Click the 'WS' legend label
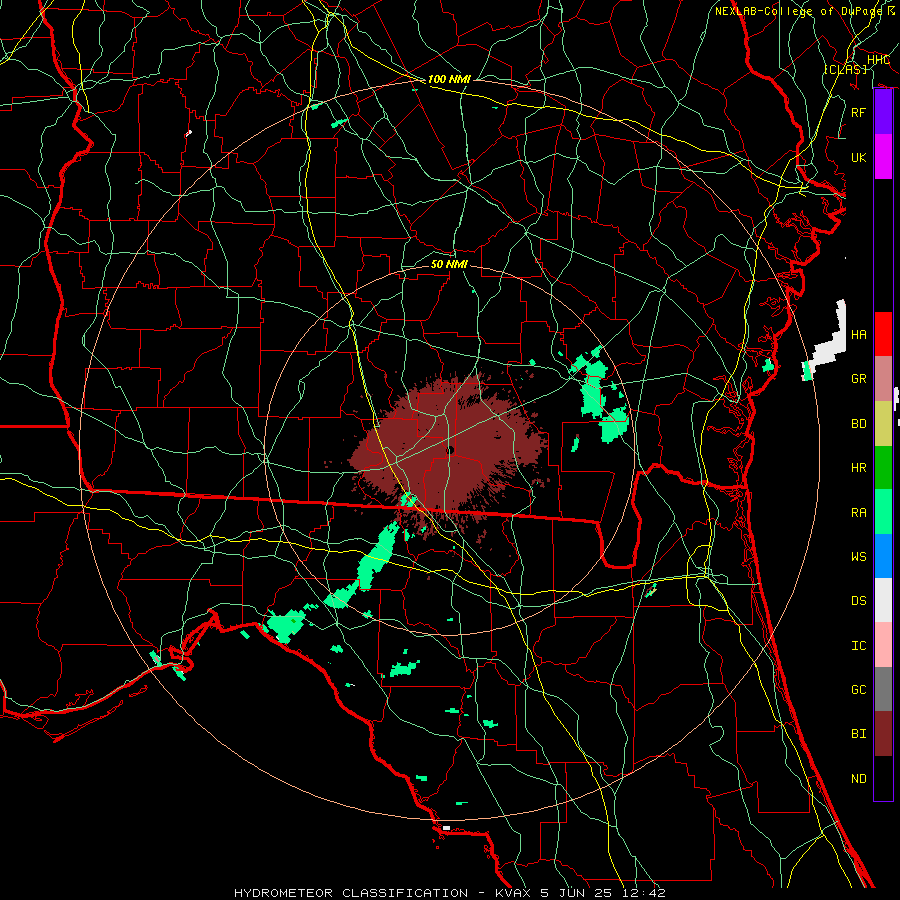Screen dimensions: 900x900 (x=858, y=557)
